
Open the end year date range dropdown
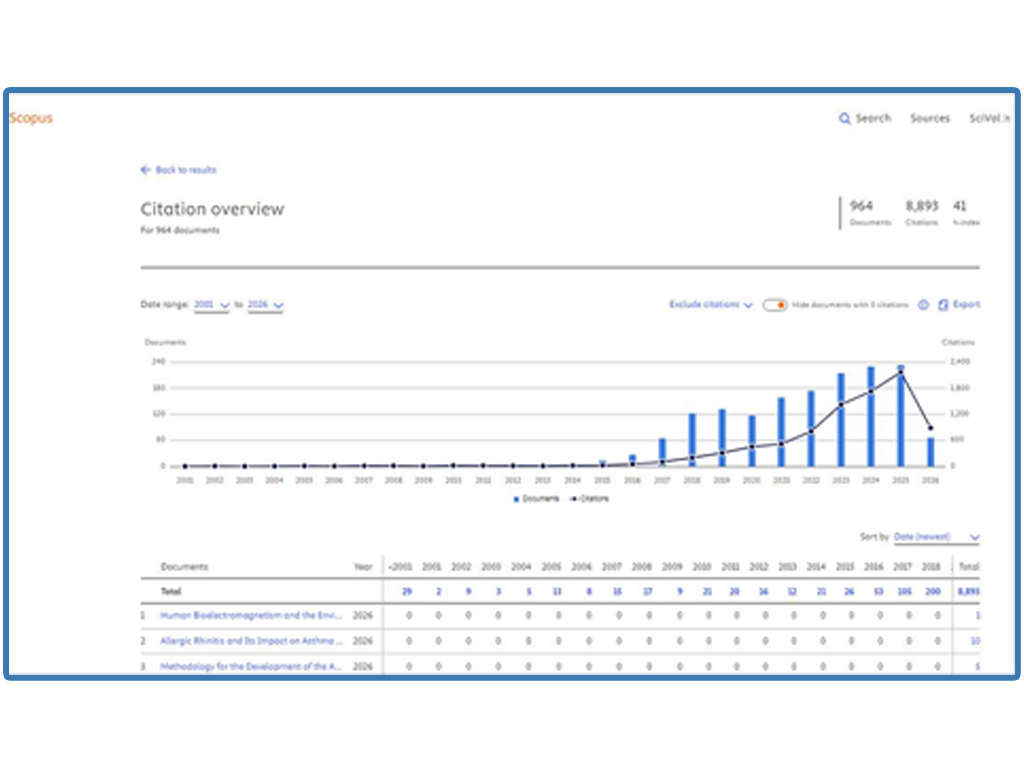[265, 305]
